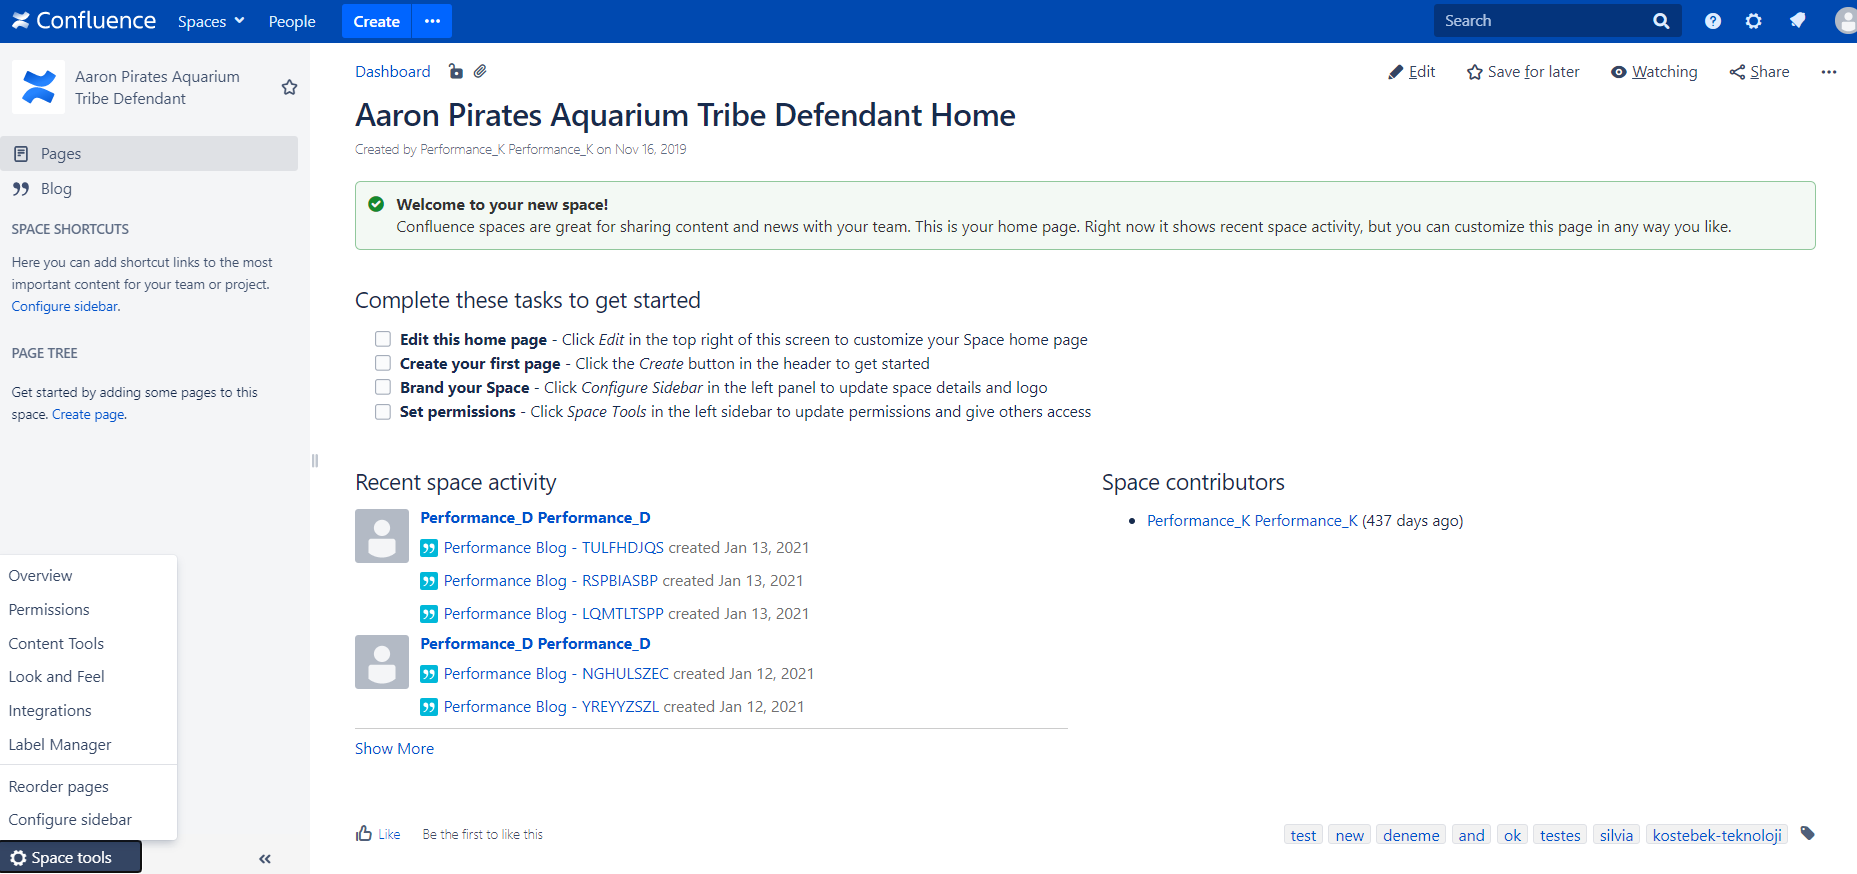Click blog icon beside NGHULSZEC entry
The width and height of the screenshot is (1857, 874).
[429, 674]
